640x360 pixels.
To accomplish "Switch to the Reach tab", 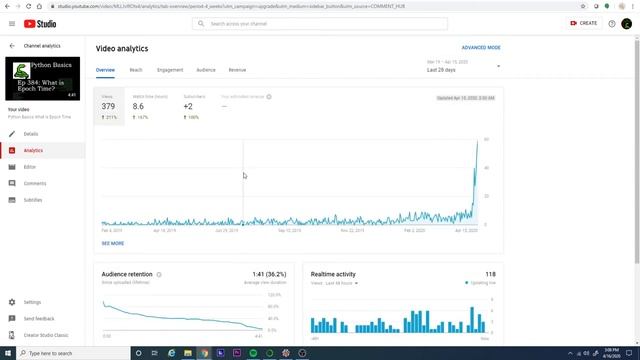I will click(136, 70).
